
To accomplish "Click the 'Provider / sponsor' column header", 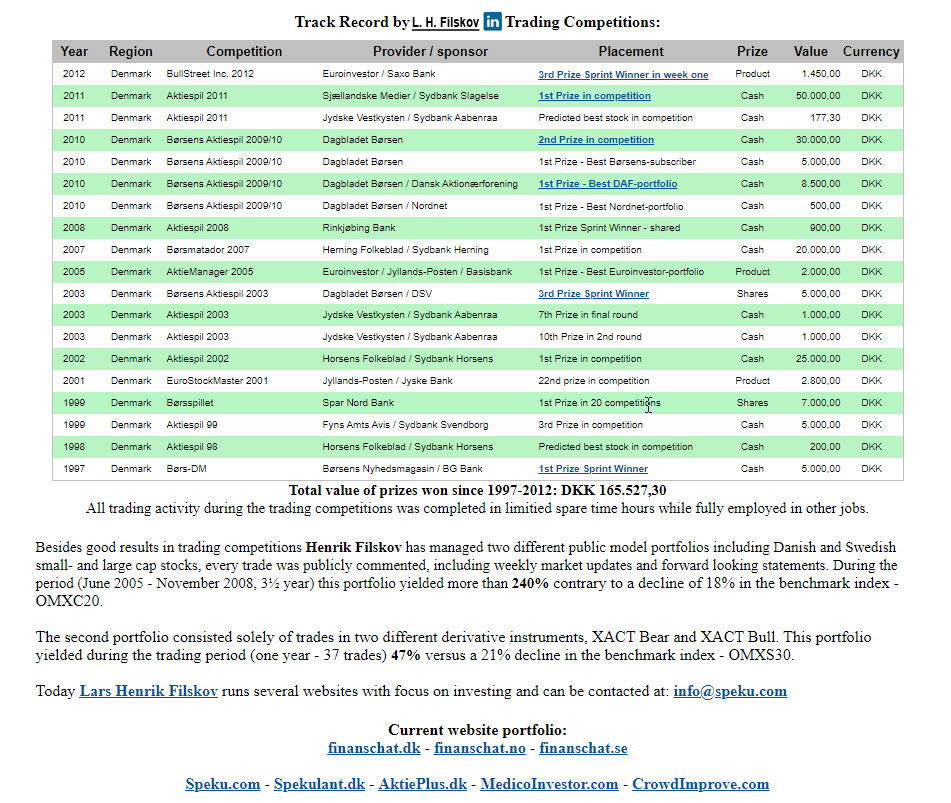I will (430, 52).
